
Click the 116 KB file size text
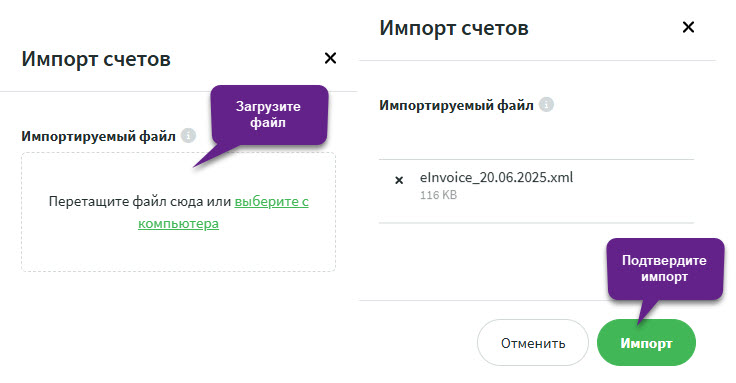(x=438, y=195)
